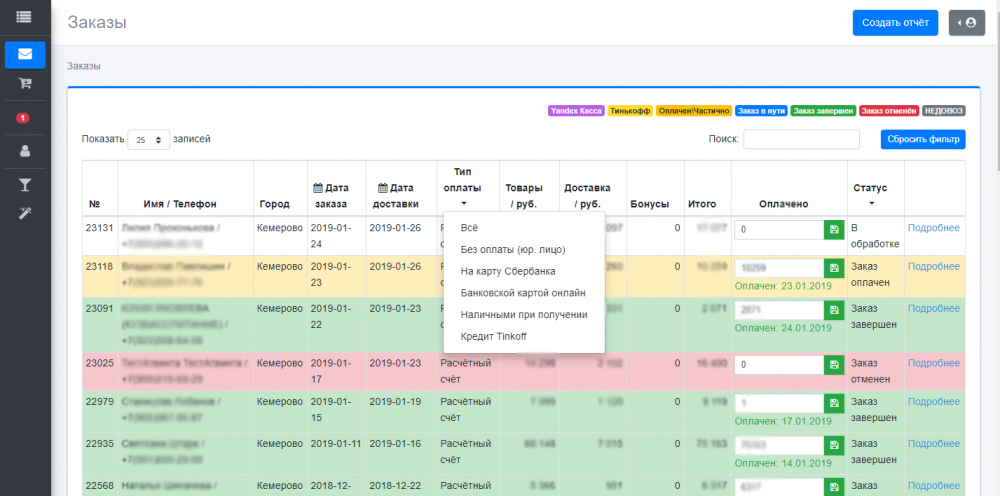
Task: Open the sidebar list menu icon
Action: 23,17
